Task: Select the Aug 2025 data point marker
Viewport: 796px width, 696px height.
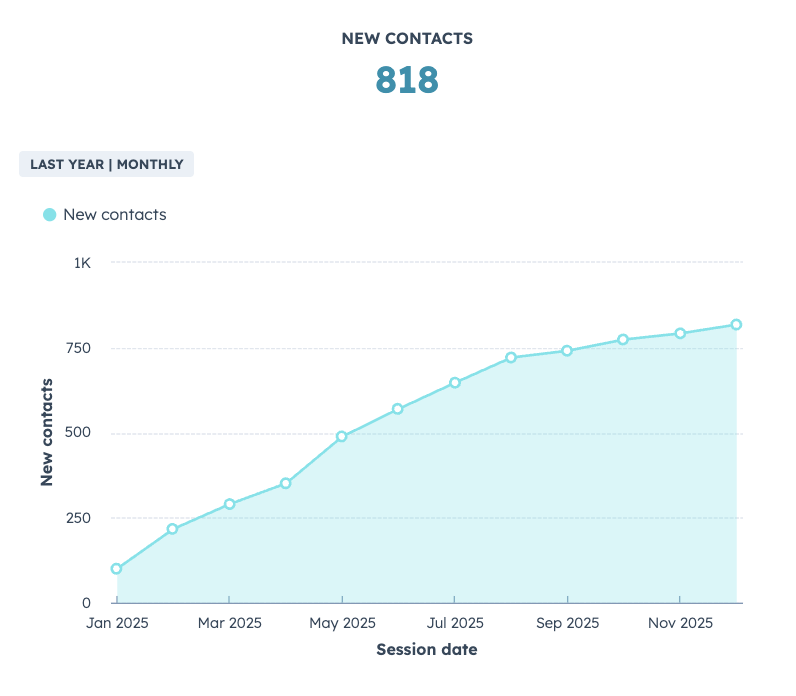Action: point(511,358)
